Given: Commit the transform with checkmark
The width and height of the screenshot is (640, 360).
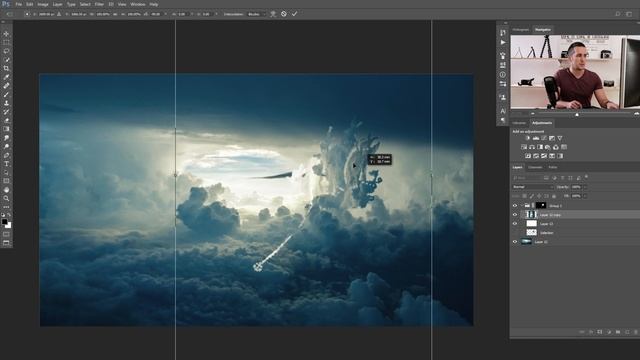Looking at the screenshot, I should click(294, 14).
